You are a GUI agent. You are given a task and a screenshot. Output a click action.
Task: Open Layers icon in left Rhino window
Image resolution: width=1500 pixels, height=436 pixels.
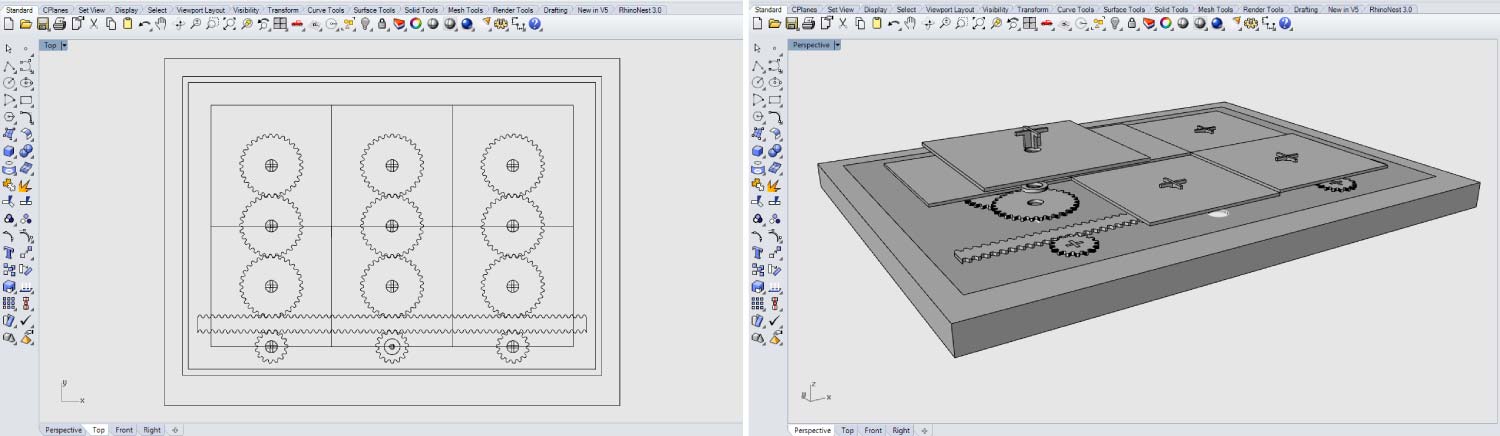[399, 24]
